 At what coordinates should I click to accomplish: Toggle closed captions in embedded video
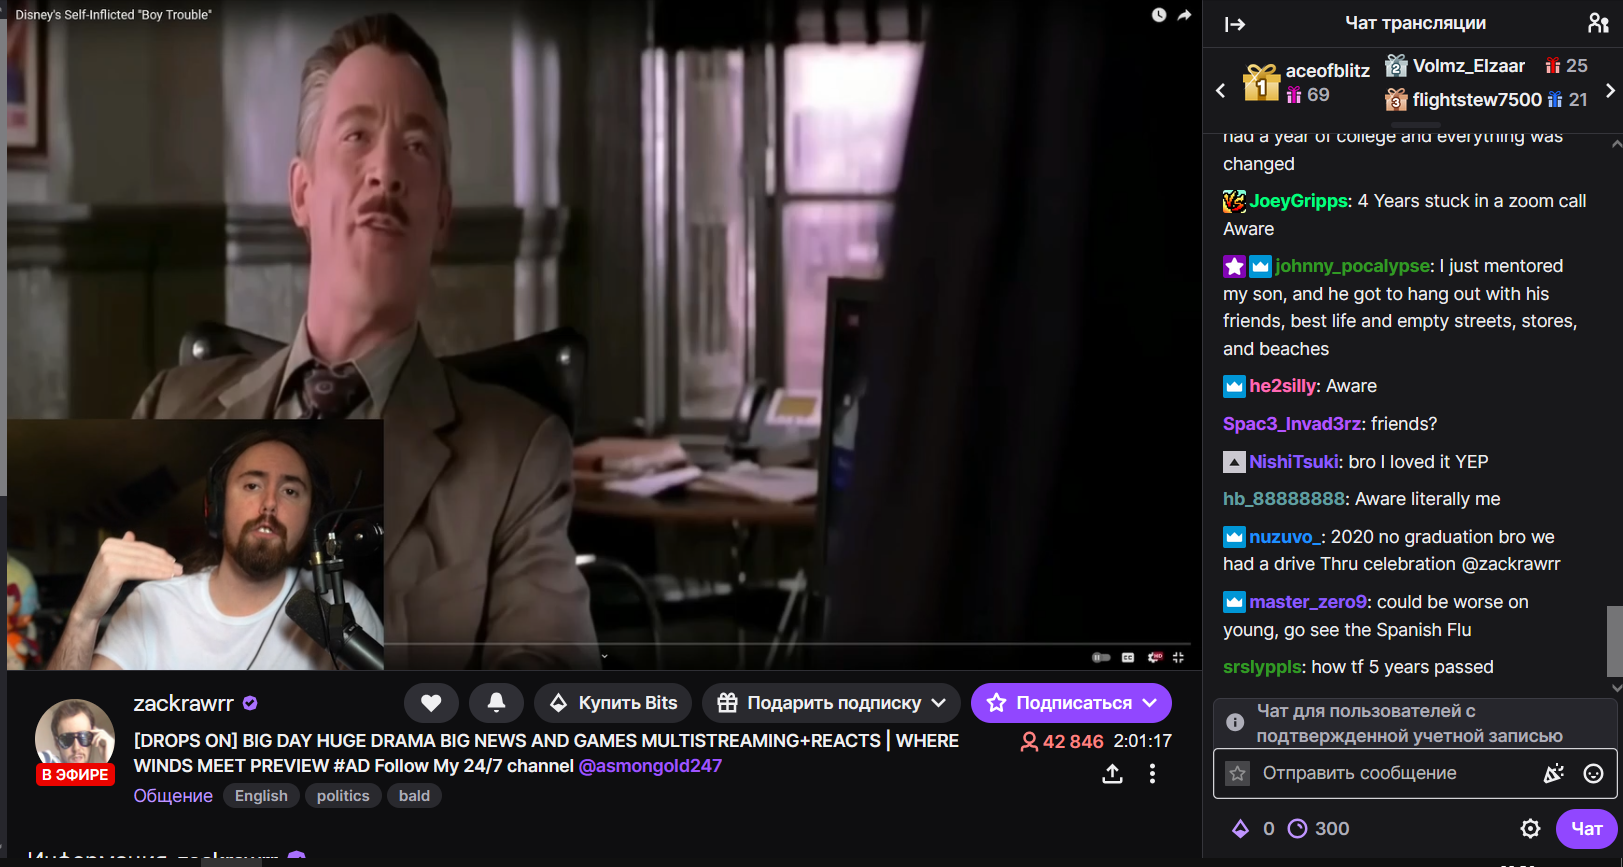1128,657
